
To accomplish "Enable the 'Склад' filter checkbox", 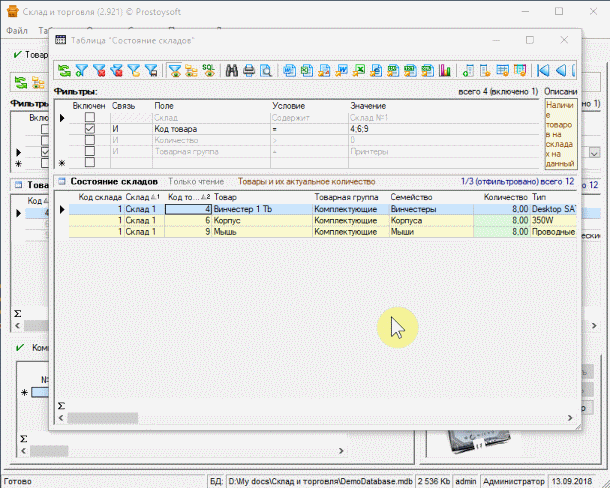I will click(90, 118).
